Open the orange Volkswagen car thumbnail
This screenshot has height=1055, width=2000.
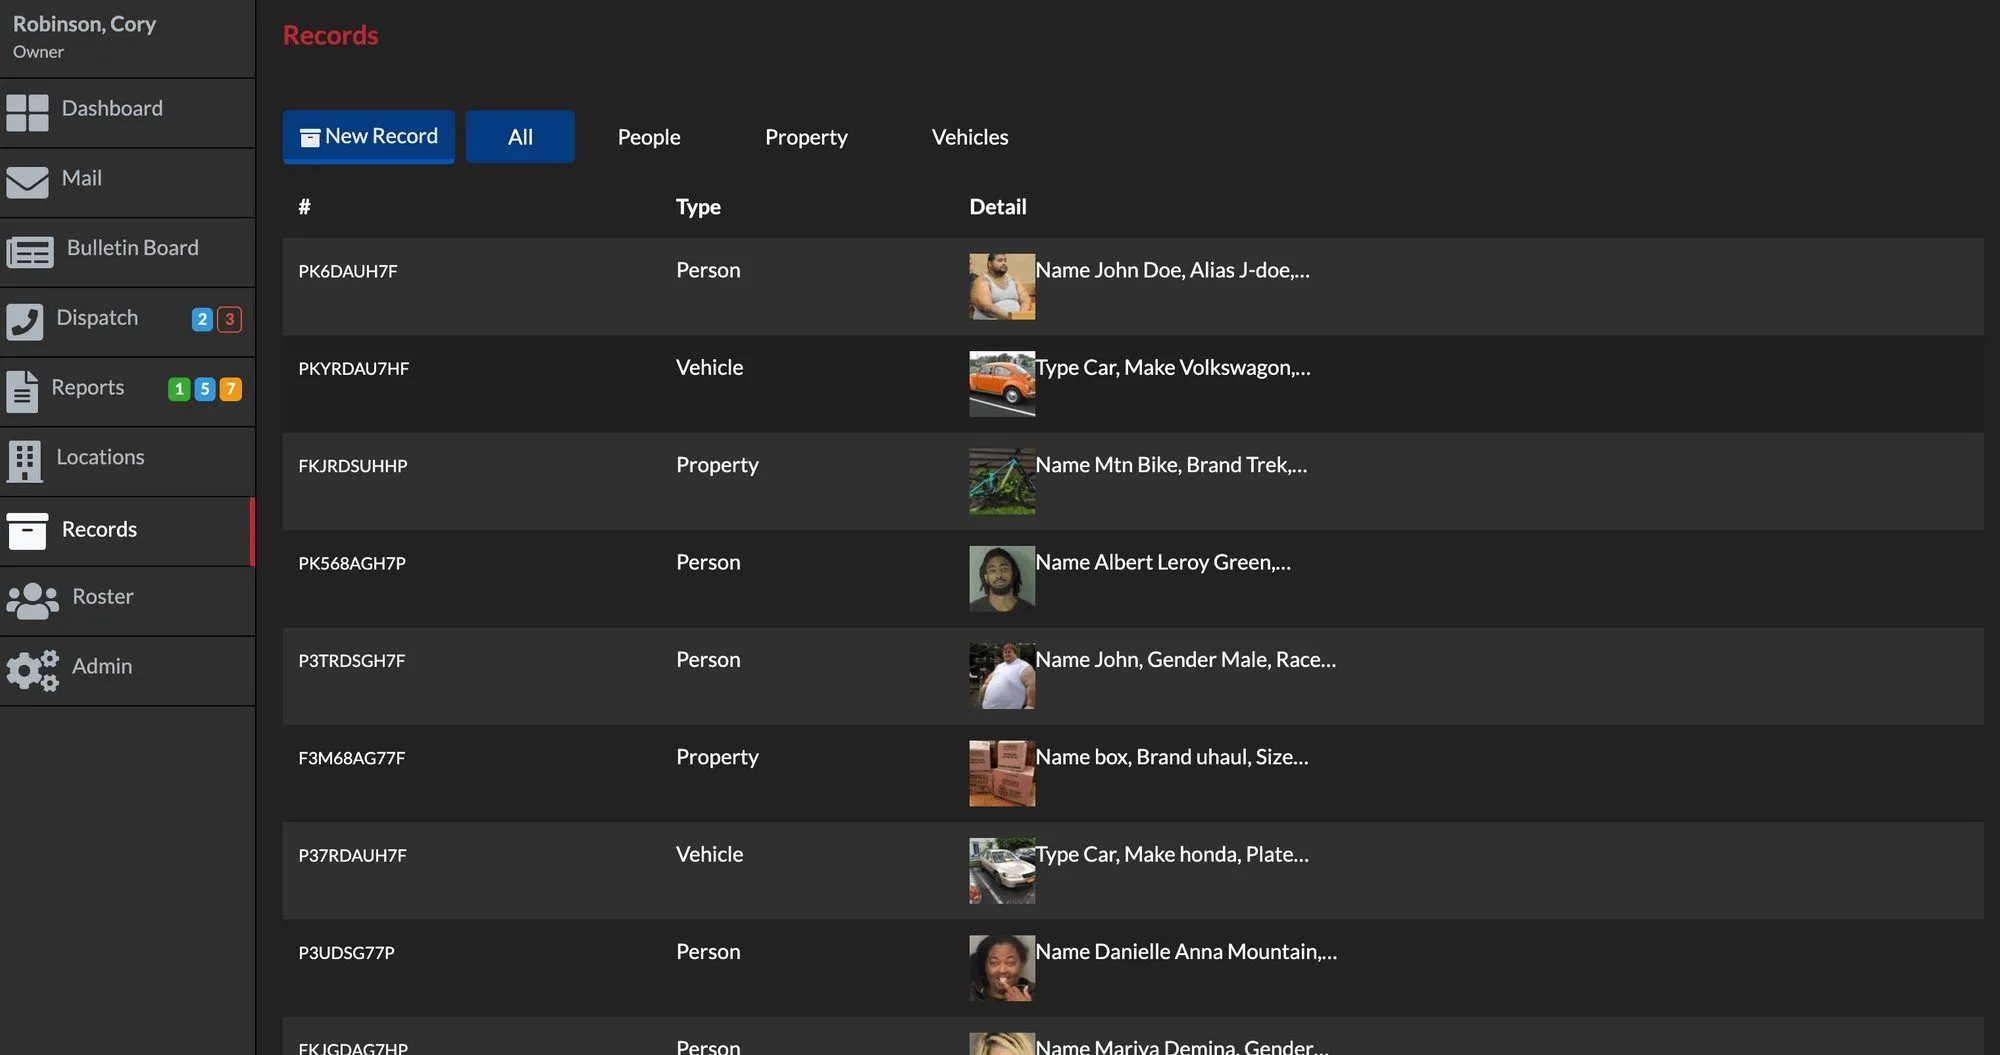(x=1001, y=383)
